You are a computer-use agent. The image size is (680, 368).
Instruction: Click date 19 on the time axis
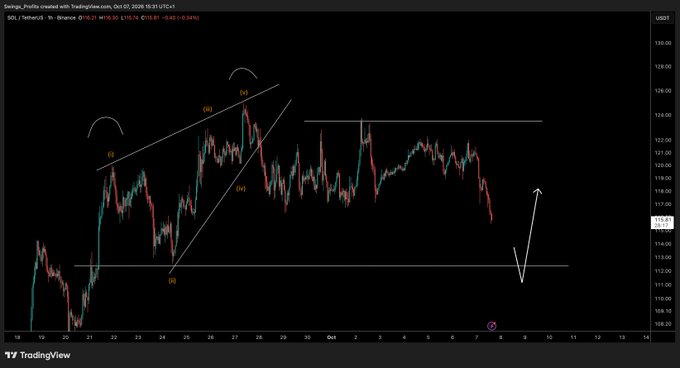click(41, 337)
